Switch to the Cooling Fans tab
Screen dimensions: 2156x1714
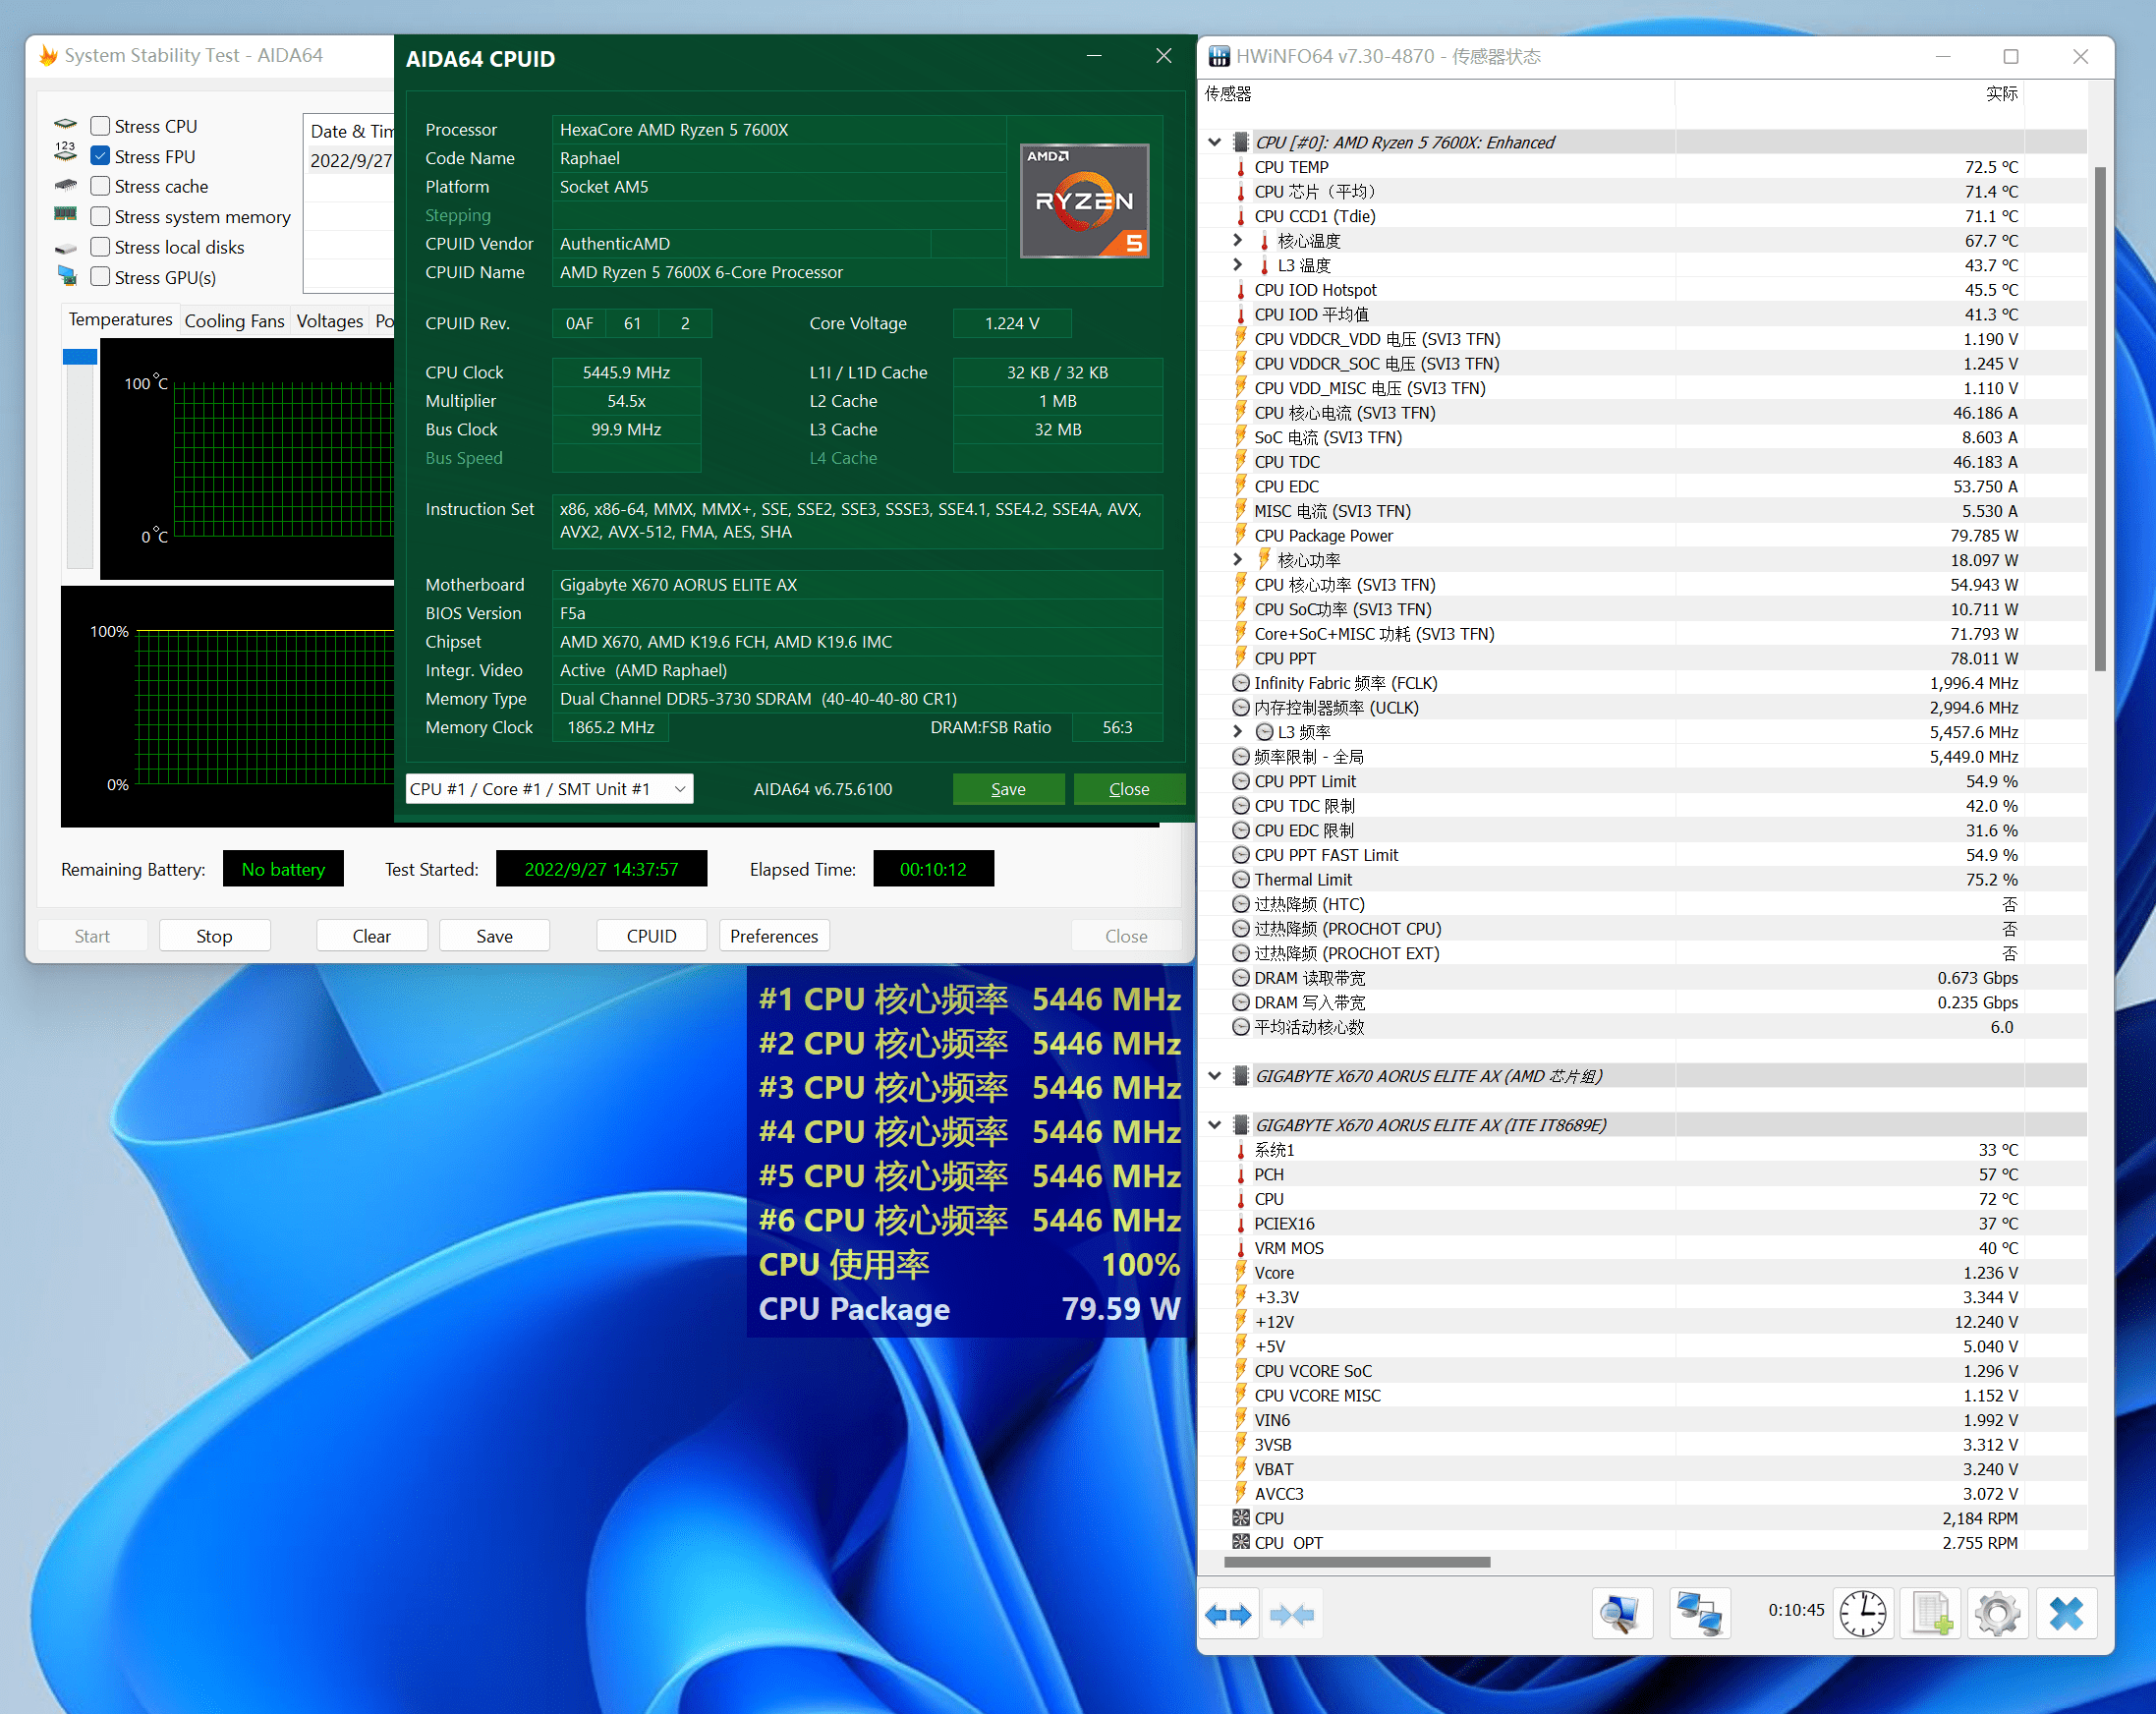(x=234, y=320)
